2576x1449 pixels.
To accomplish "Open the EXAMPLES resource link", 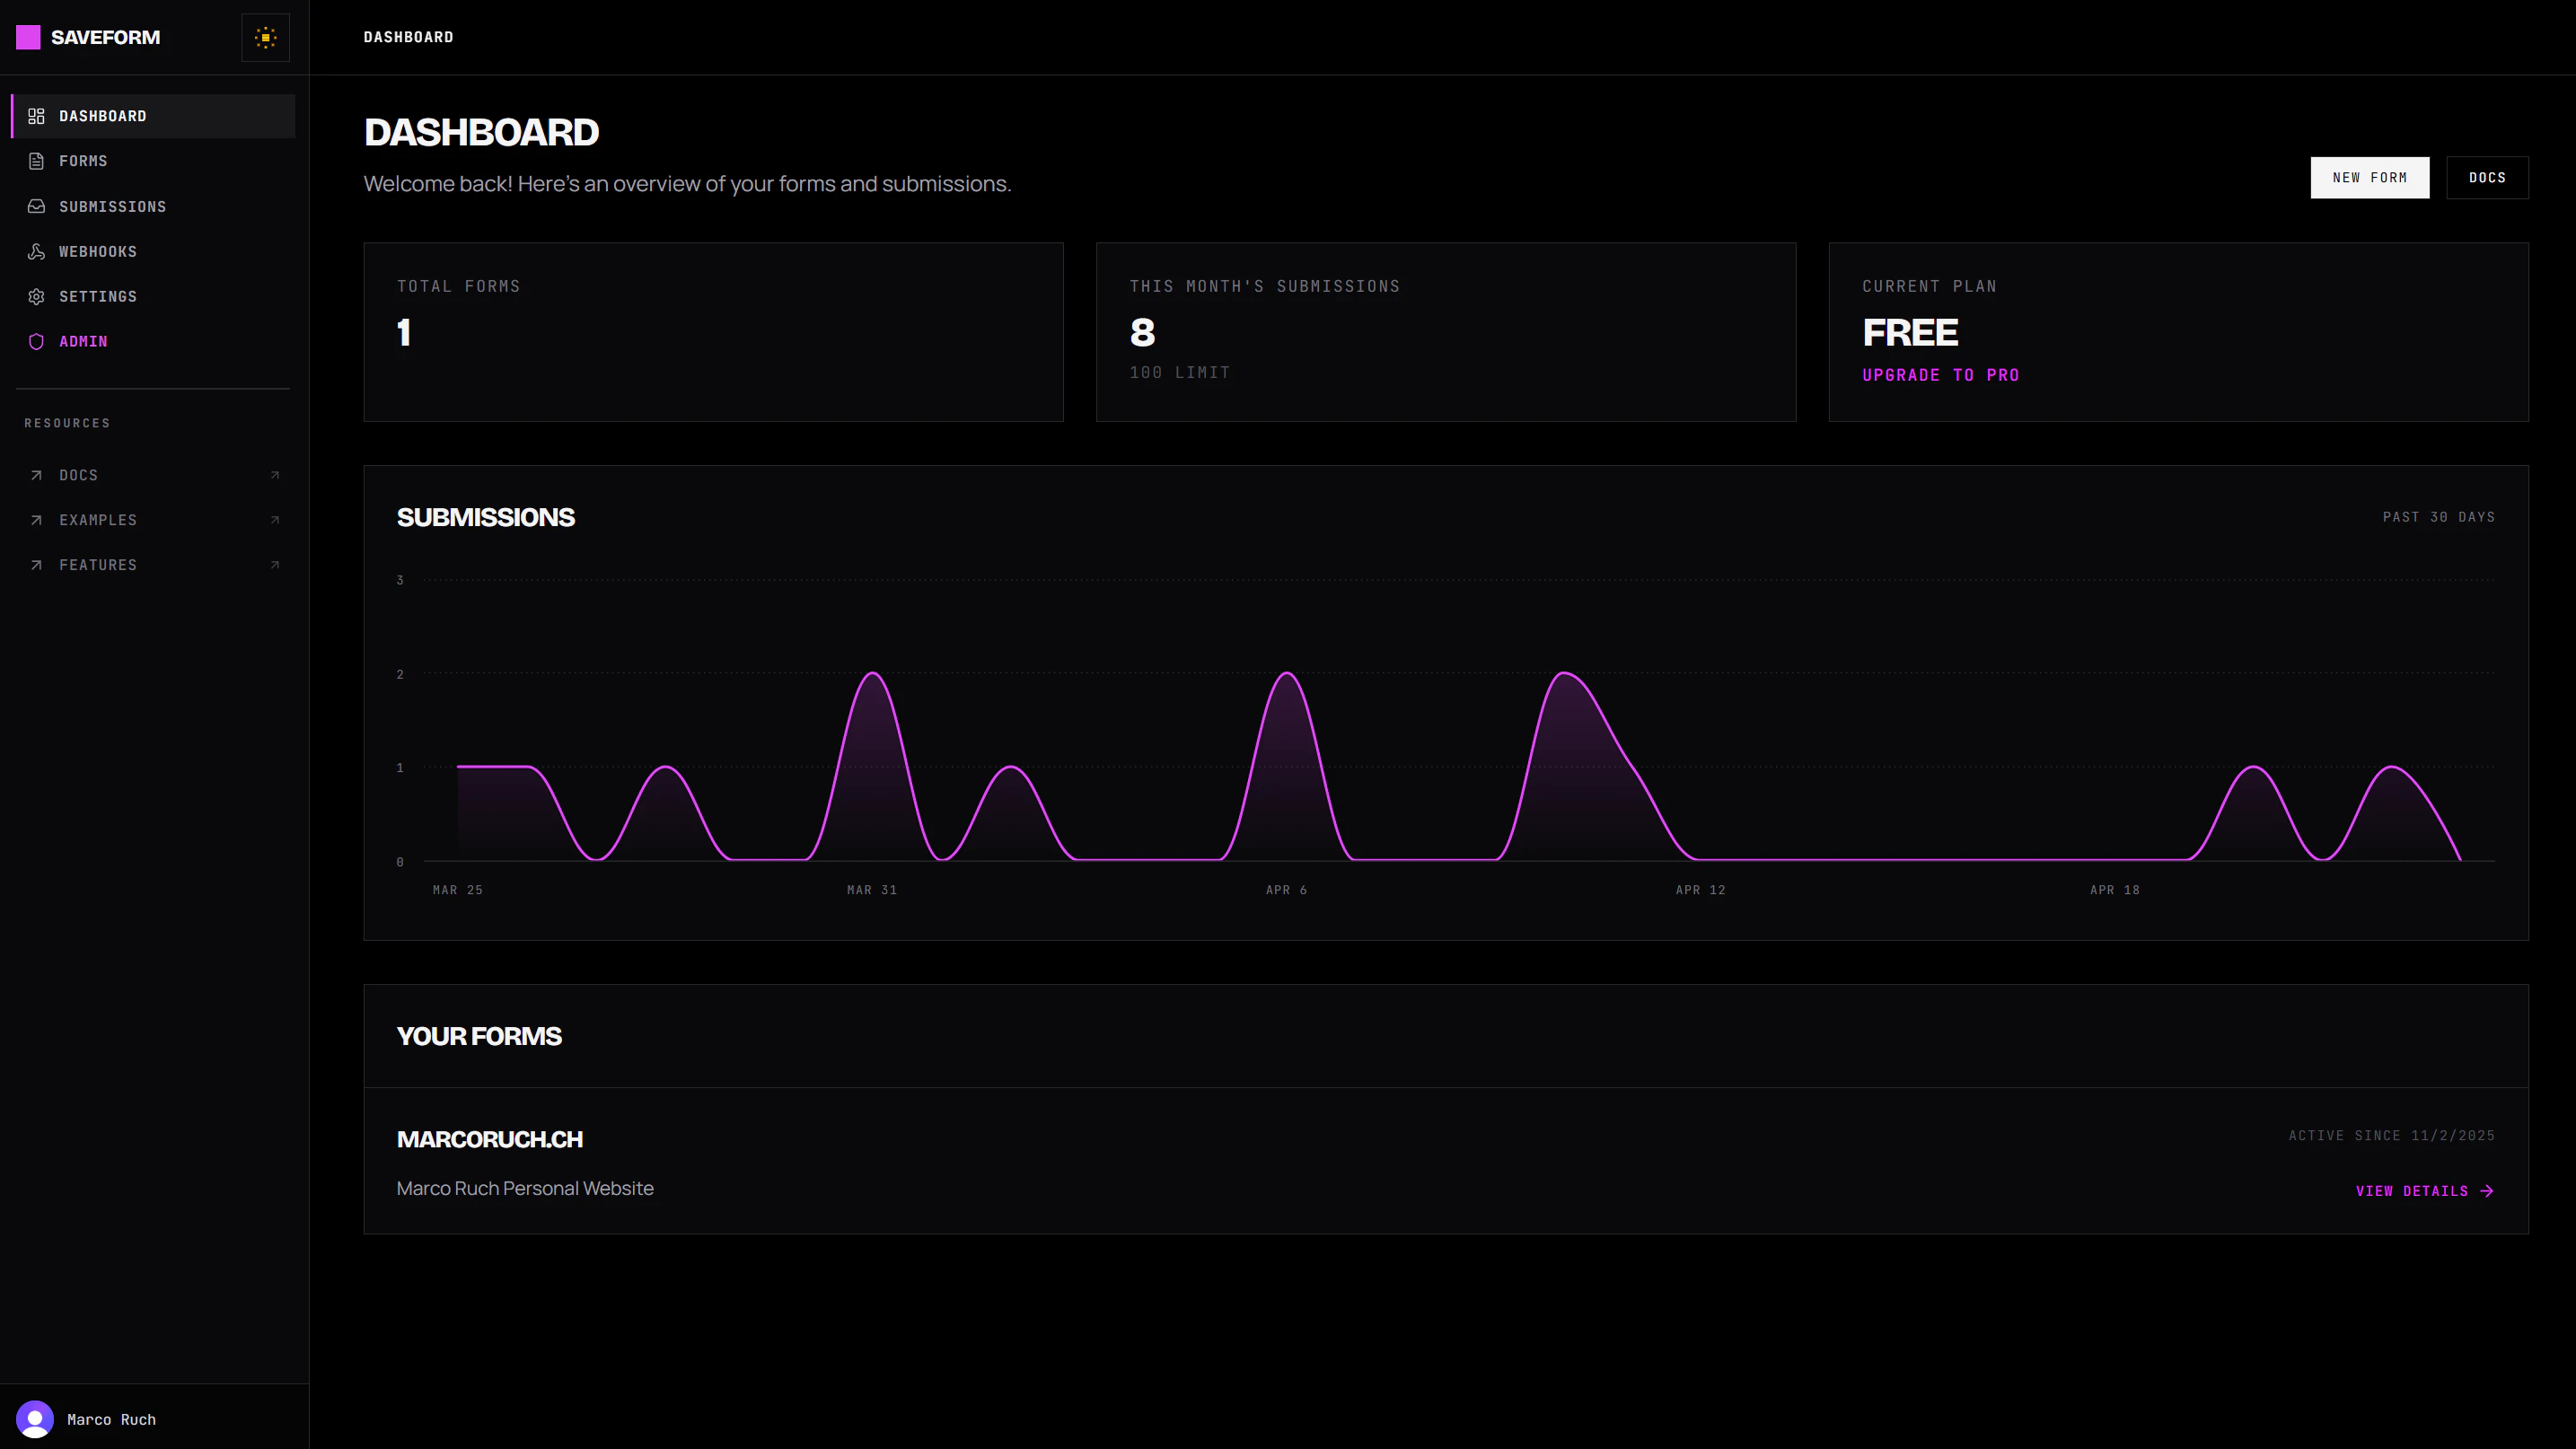I will (98, 520).
